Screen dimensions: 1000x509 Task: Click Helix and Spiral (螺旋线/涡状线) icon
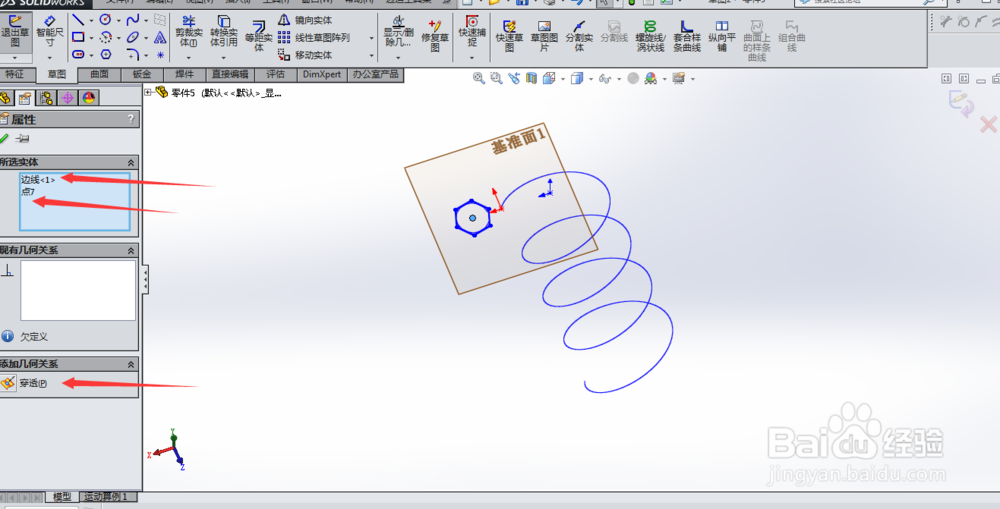[x=650, y=26]
